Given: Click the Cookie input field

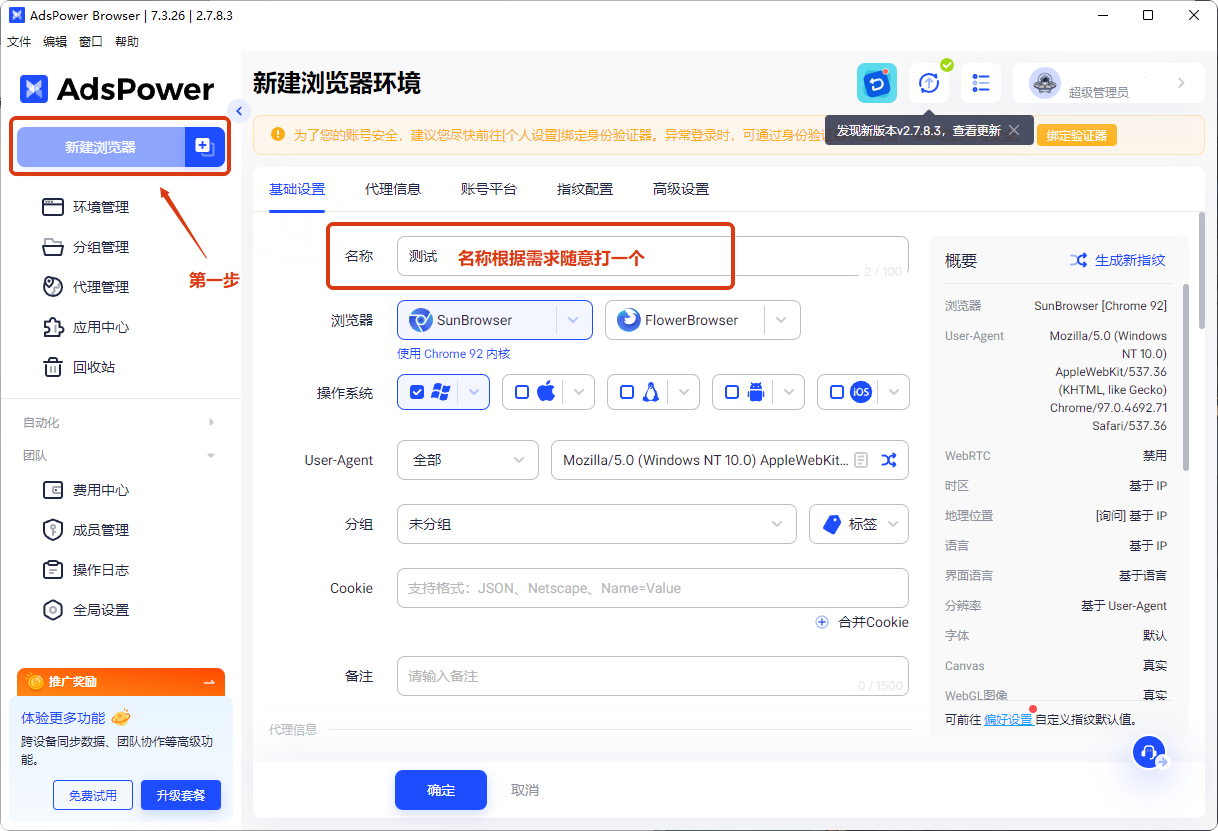Looking at the screenshot, I should coord(653,588).
